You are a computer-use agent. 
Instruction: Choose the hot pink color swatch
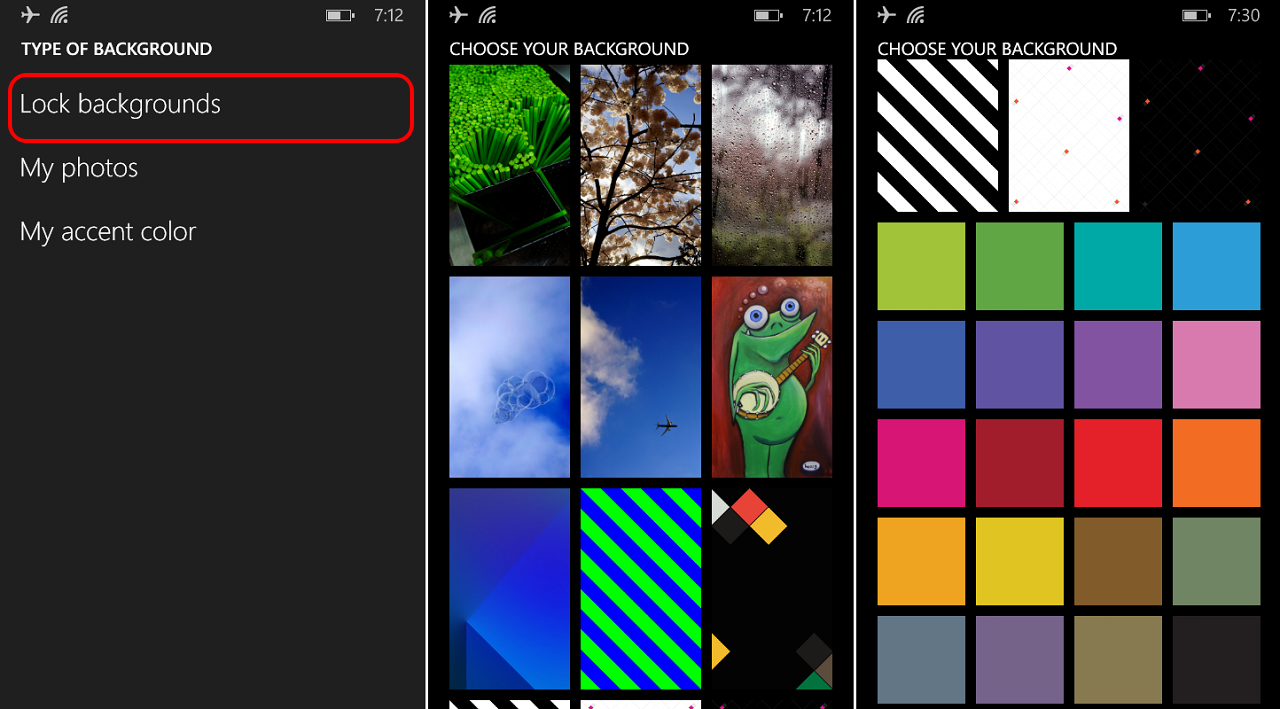920,462
